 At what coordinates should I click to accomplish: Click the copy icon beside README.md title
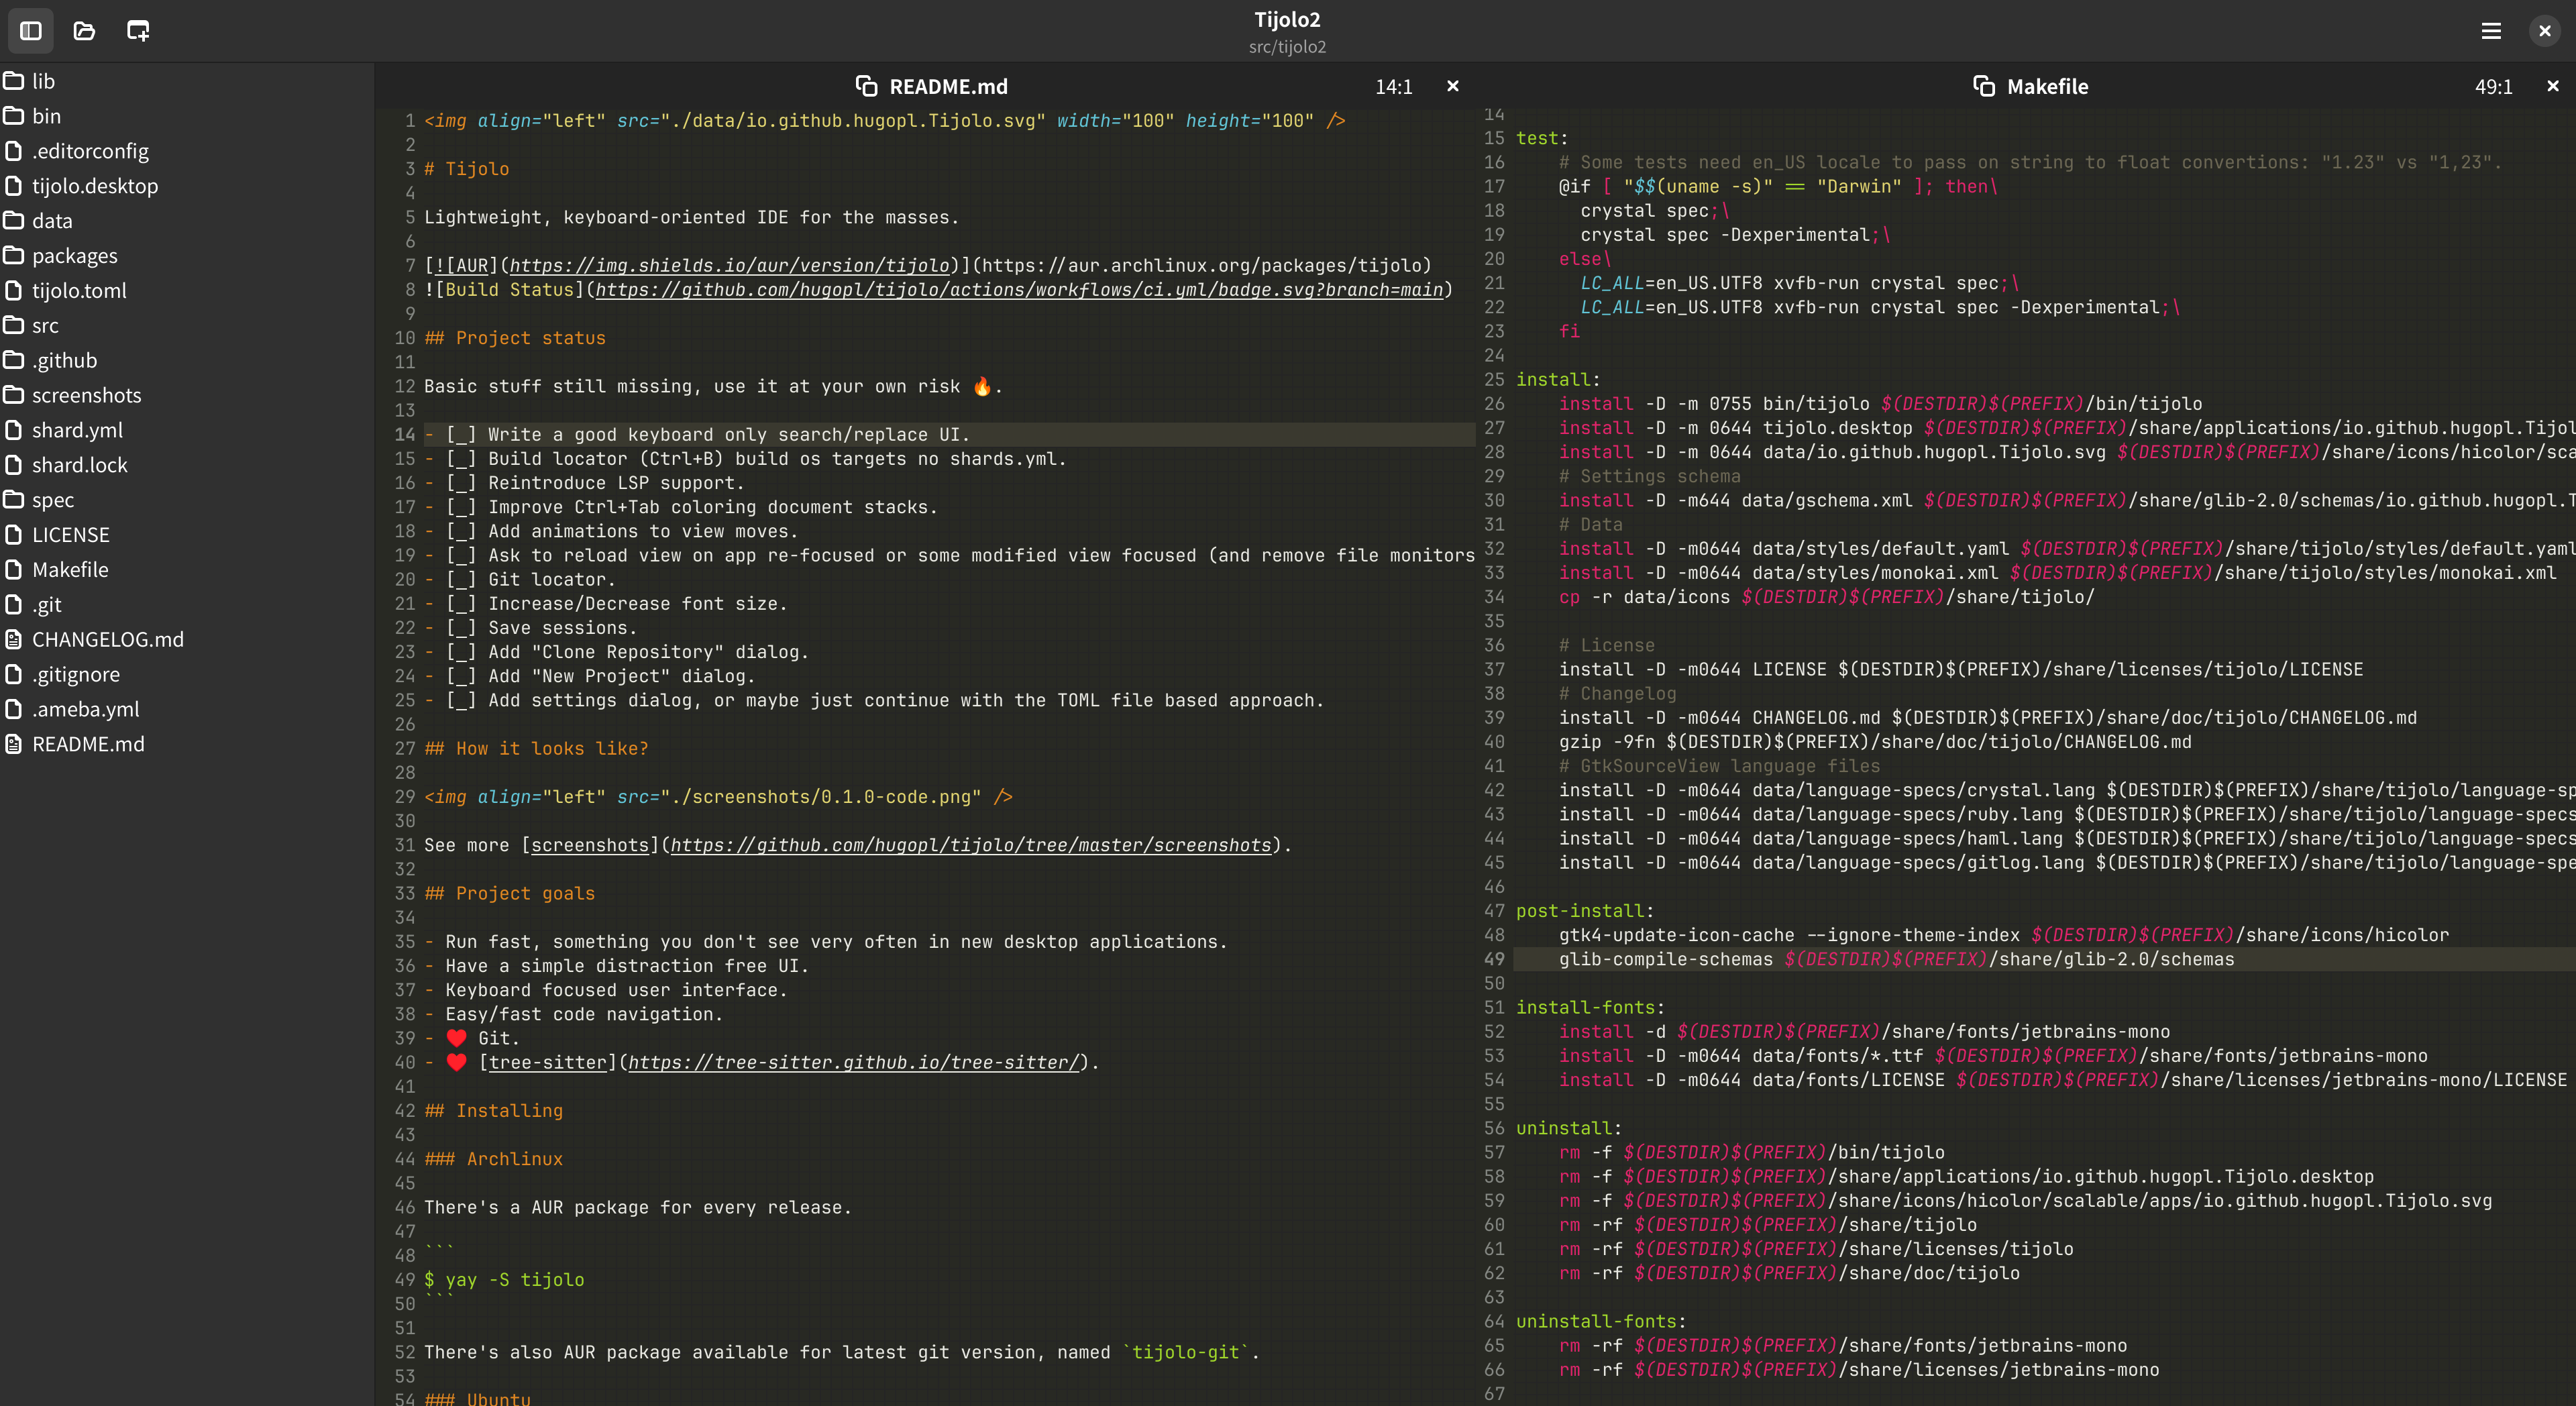866,86
